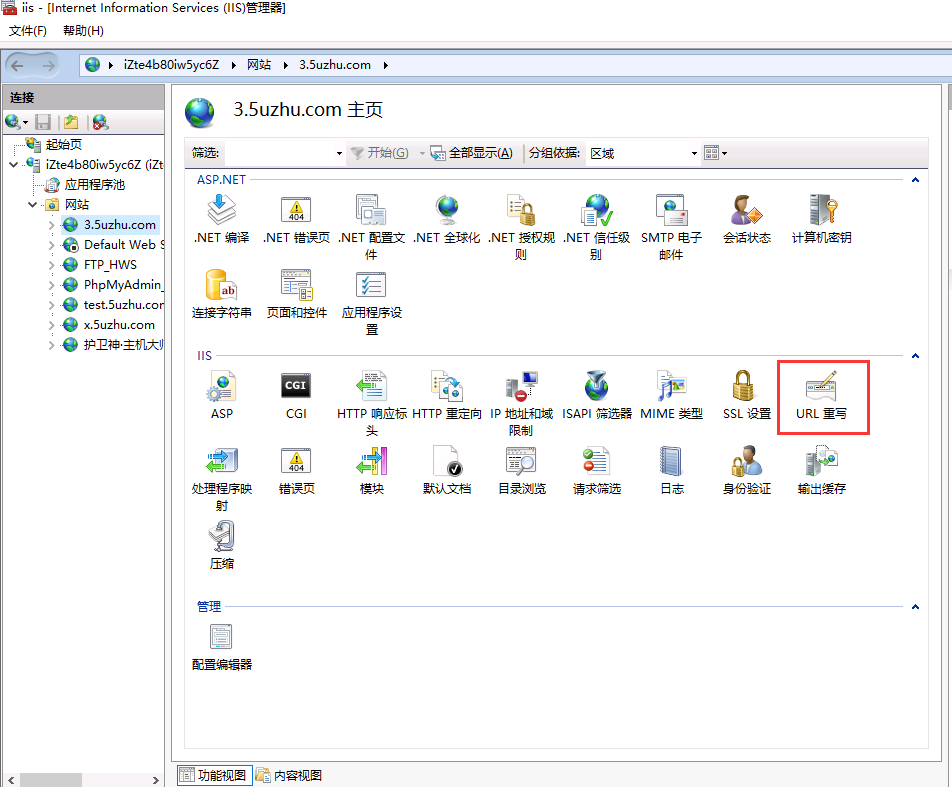Select 应用程序池 in the connections tree
The height and width of the screenshot is (787, 952).
pos(94,185)
